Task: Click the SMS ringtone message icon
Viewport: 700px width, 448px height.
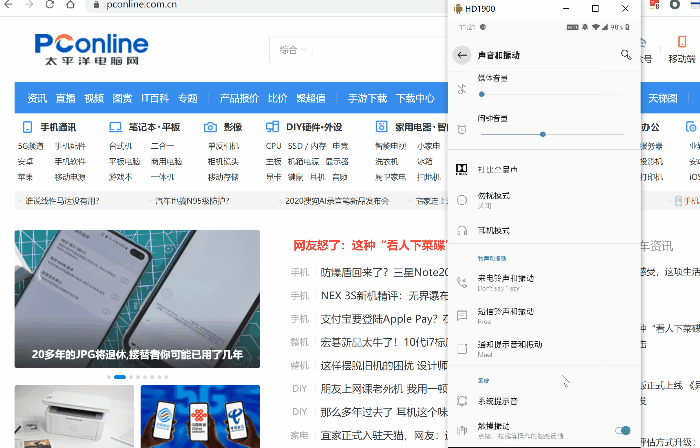Action: pos(462,315)
